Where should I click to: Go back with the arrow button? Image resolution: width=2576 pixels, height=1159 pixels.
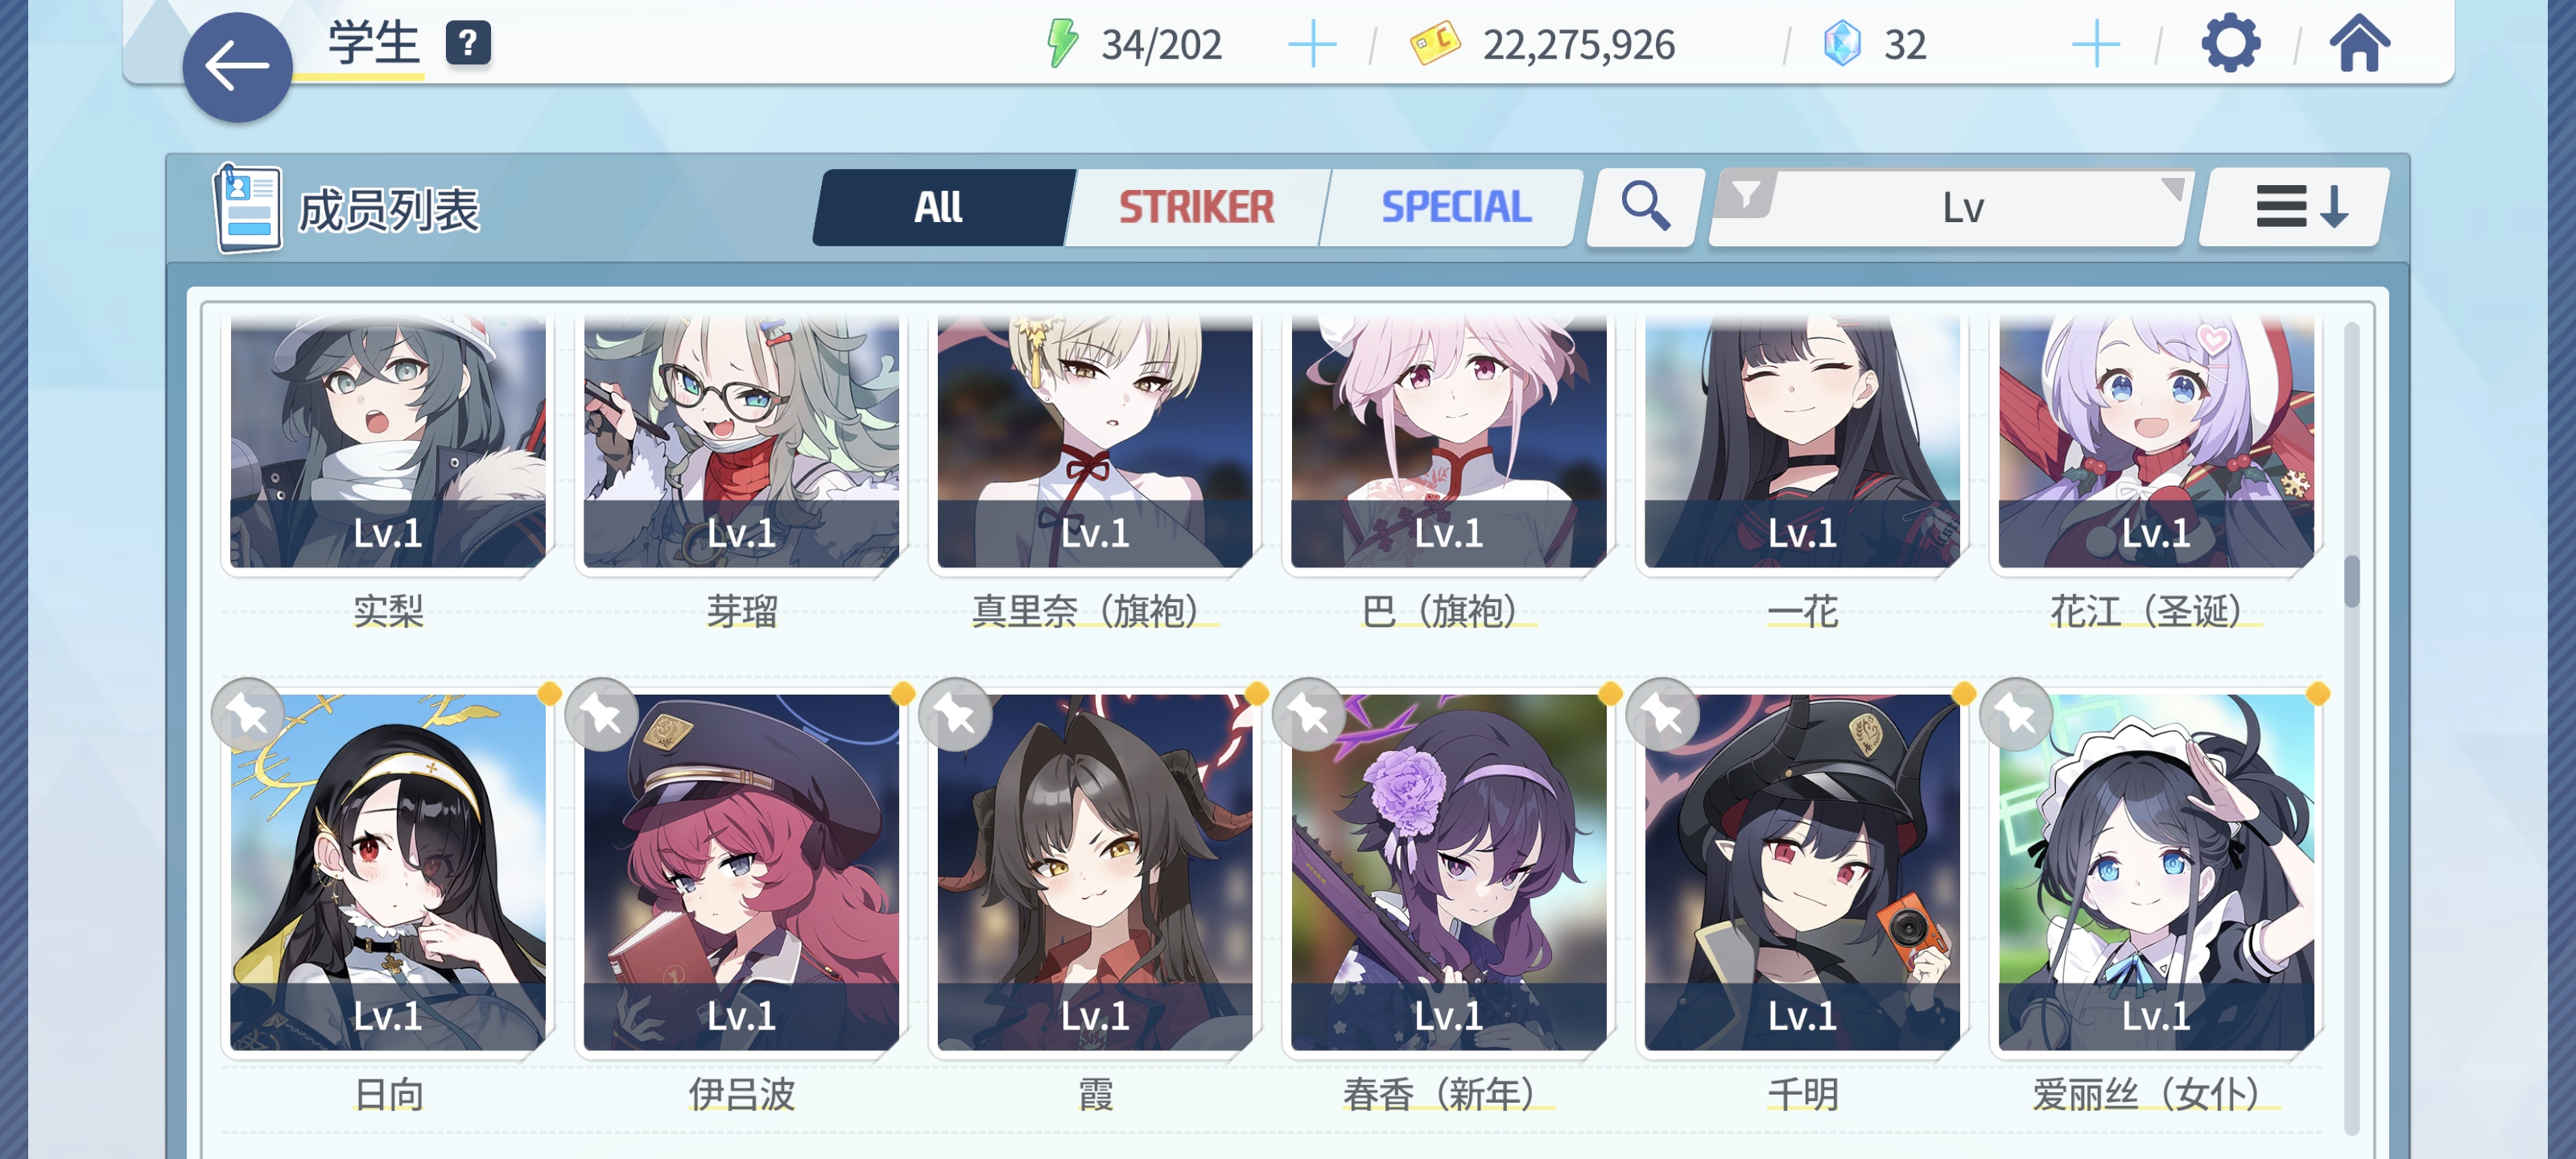237,67
